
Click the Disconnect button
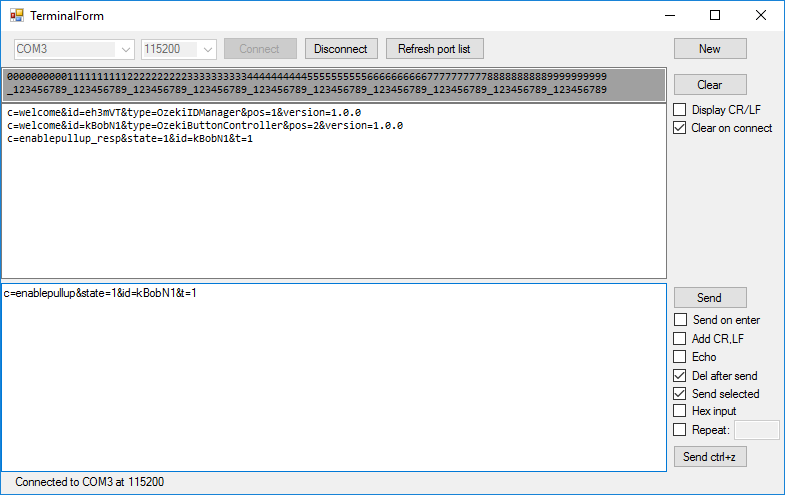[x=341, y=49]
